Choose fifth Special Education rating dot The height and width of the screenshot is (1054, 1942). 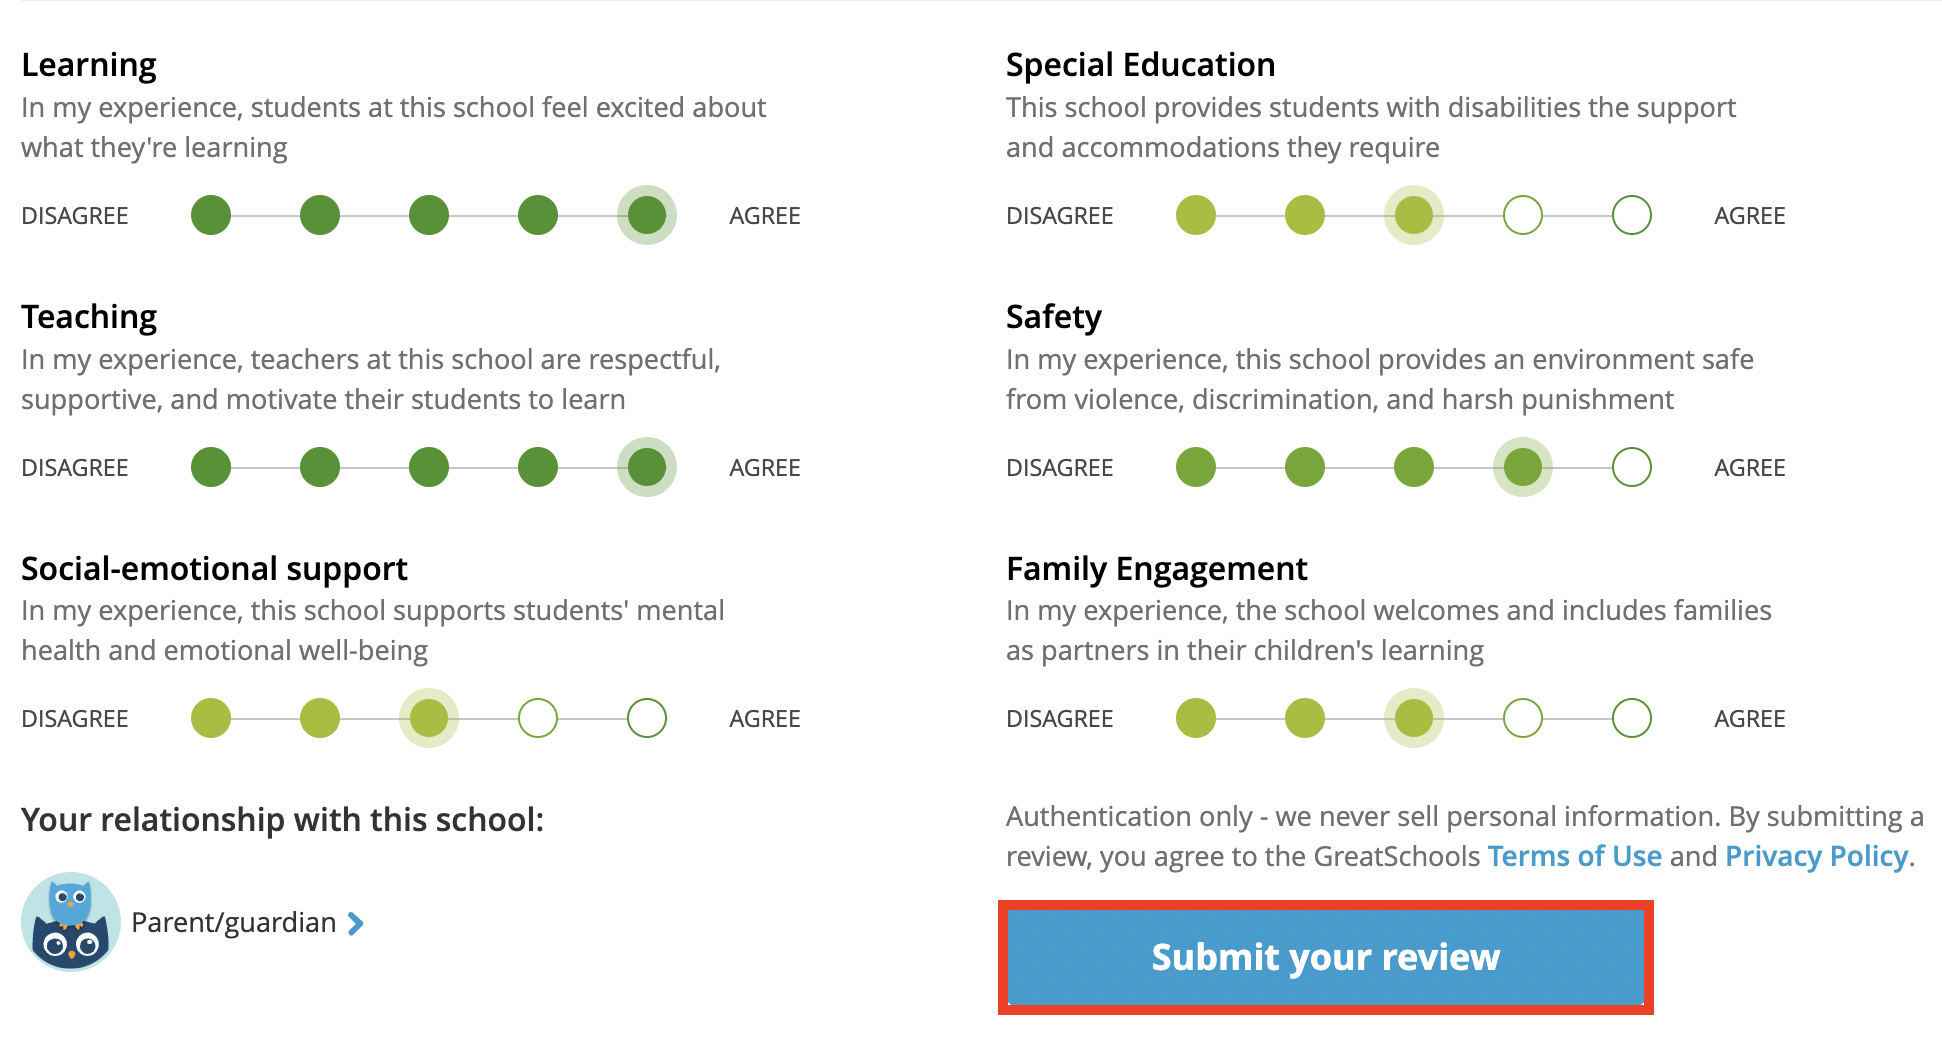(1632, 215)
